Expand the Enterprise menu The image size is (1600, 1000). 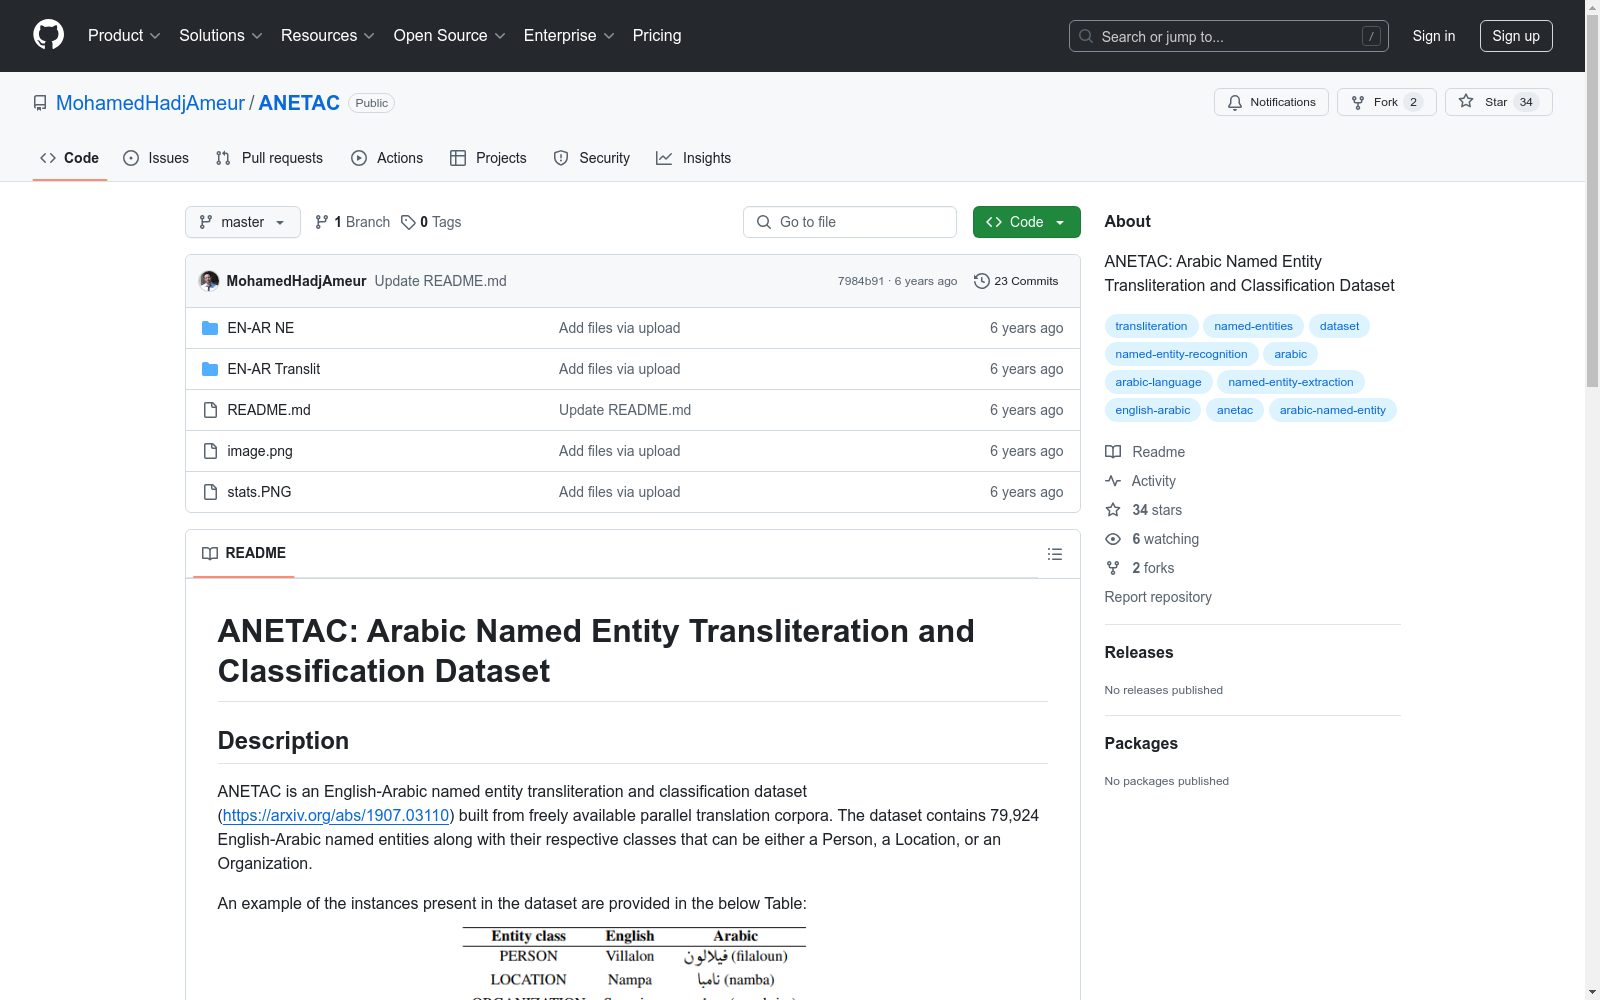click(569, 36)
